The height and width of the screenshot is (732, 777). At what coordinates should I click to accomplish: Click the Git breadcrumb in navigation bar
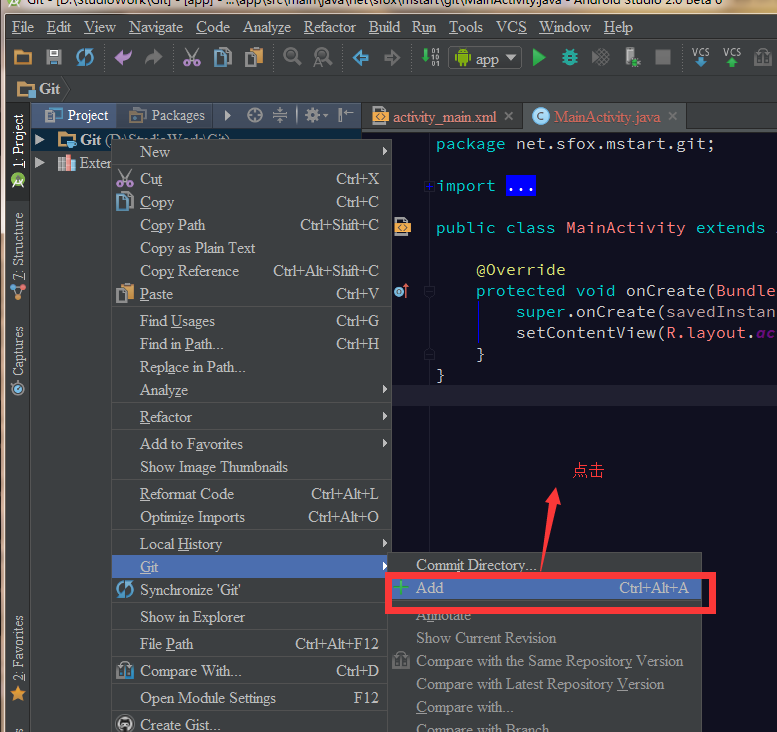pos(39,89)
